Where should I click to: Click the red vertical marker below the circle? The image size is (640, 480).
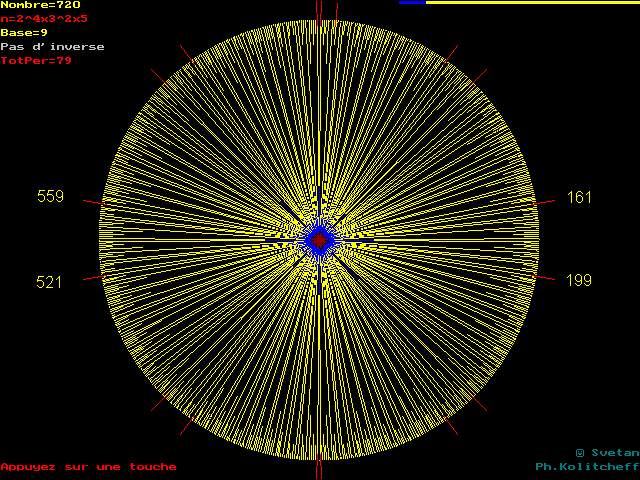(x=319, y=470)
